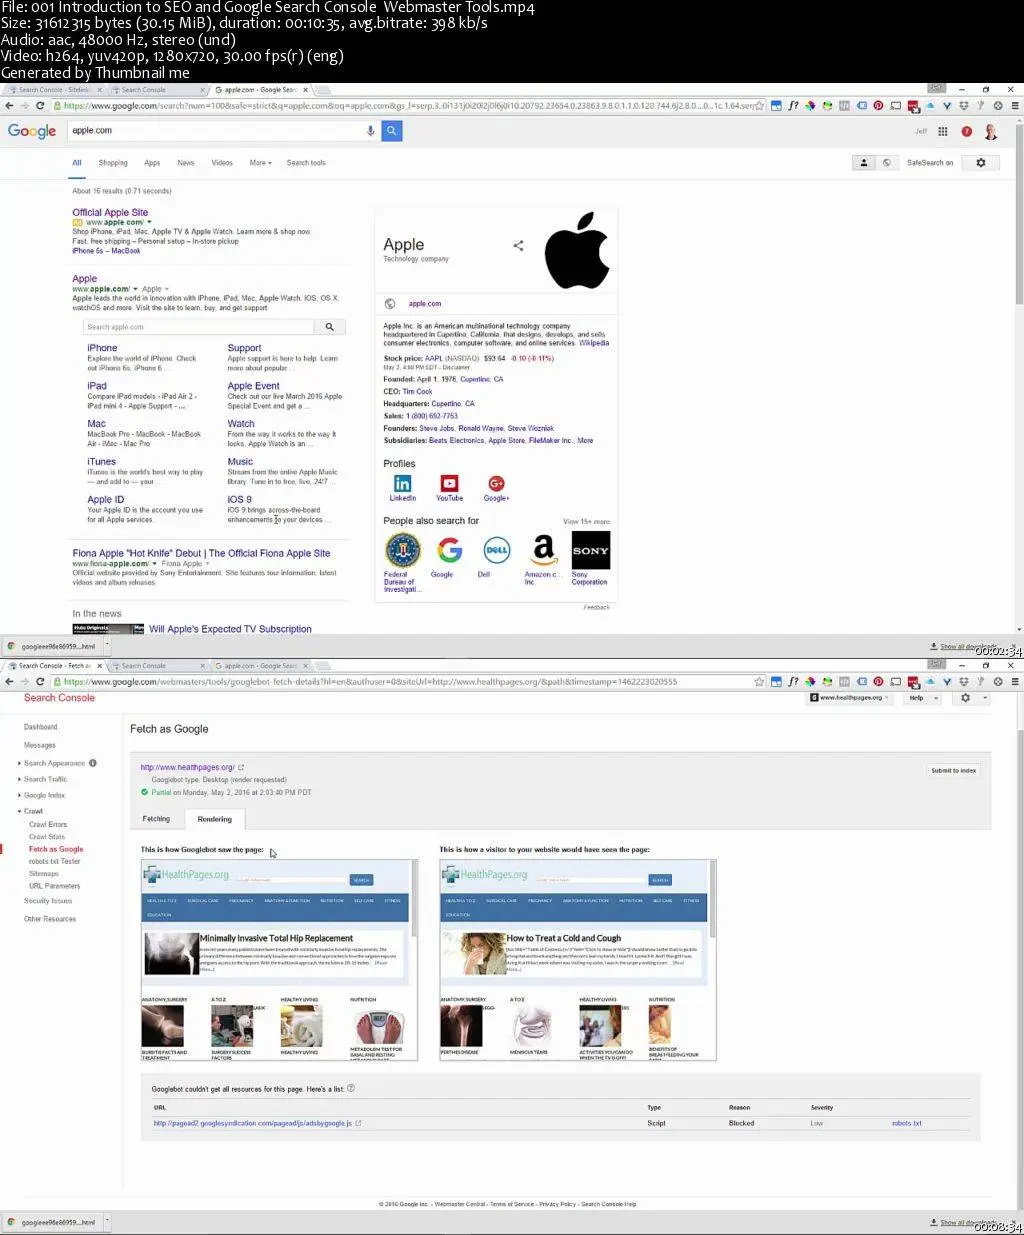This screenshot has height=1235, width=1024.
Task: Open the Google apps grid icon
Action: click(941, 131)
